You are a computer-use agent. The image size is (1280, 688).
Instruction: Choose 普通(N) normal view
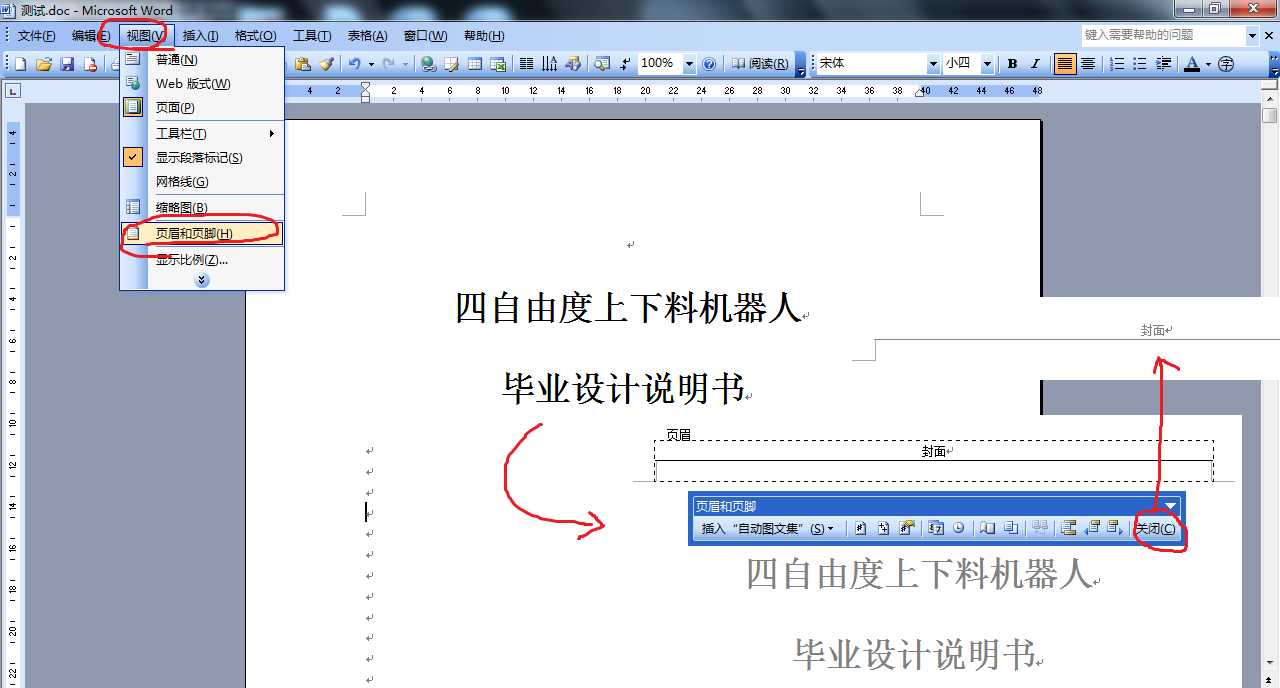(202, 60)
